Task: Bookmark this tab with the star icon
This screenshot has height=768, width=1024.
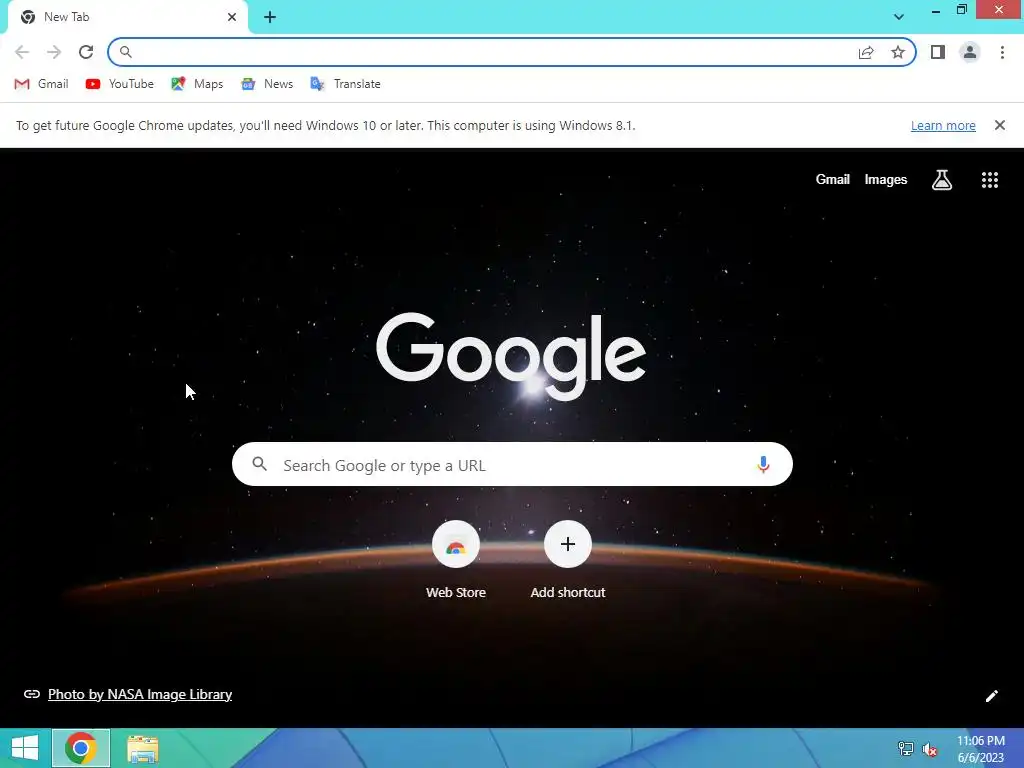Action: click(898, 52)
